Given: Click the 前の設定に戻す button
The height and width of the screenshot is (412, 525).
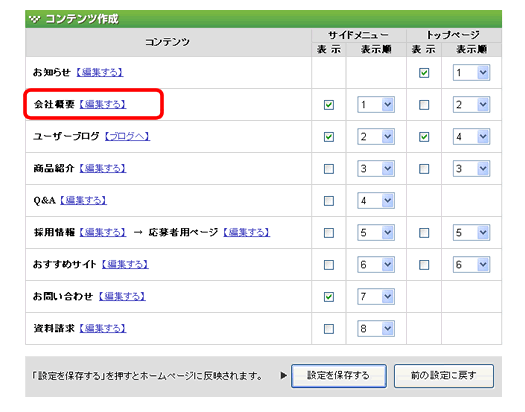Looking at the screenshot, I should pyautogui.click(x=444, y=376).
